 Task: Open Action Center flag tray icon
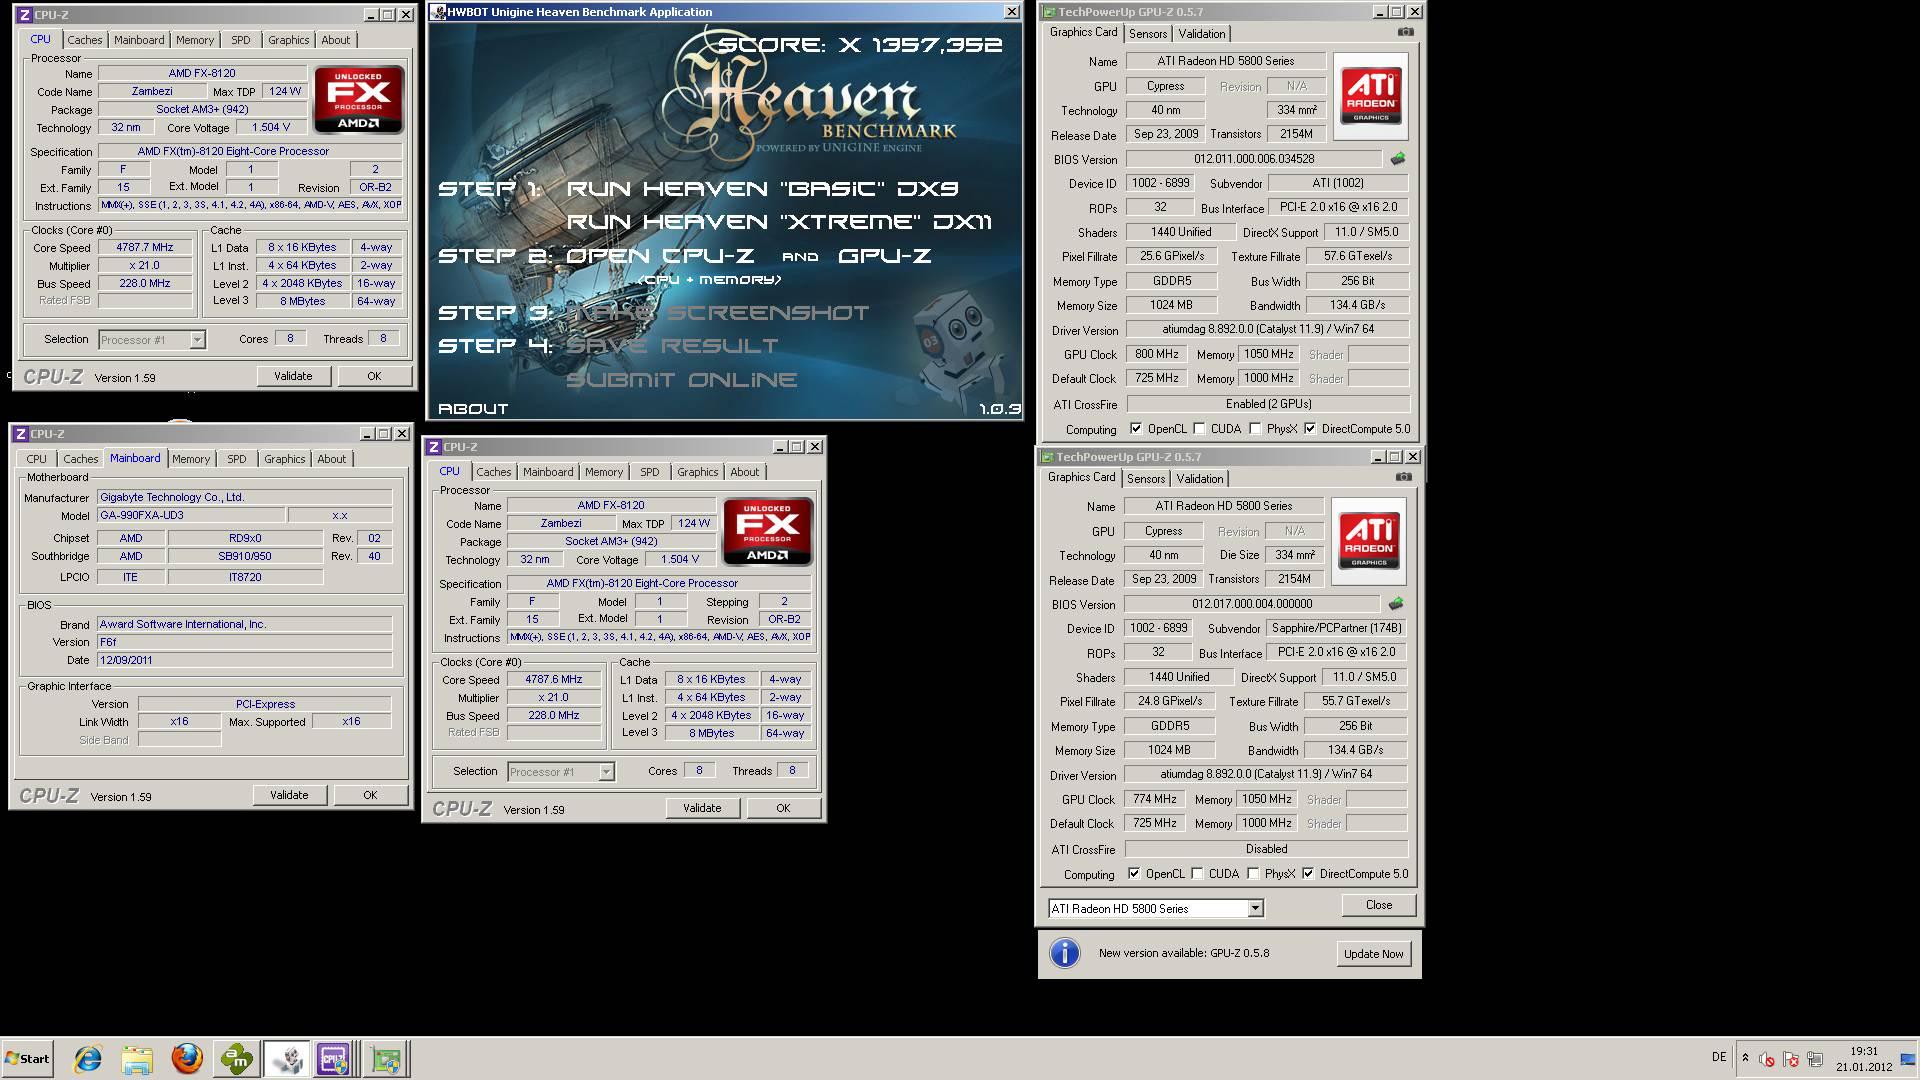pyautogui.click(x=1790, y=1059)
